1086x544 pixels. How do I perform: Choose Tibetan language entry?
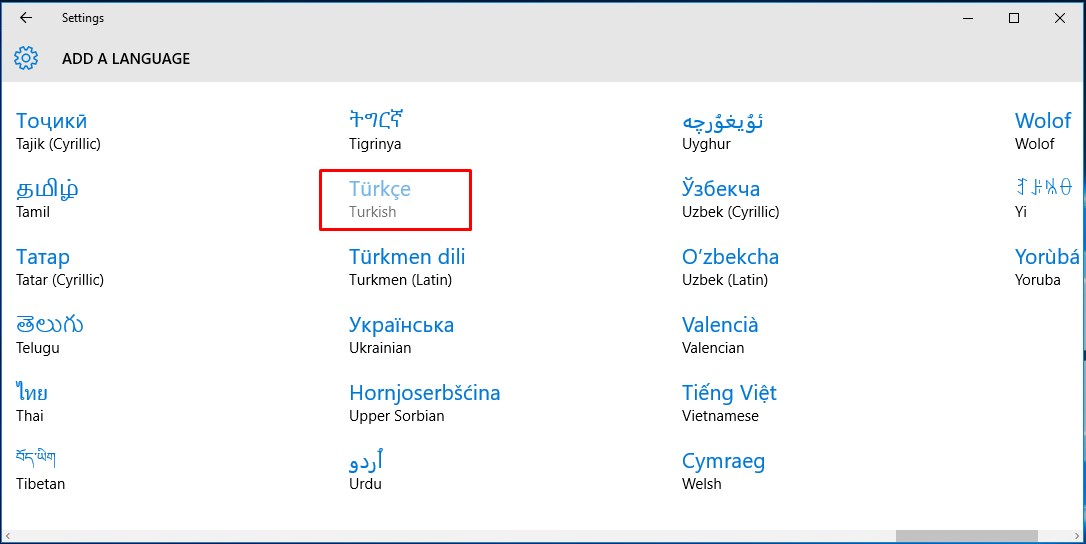pos(40,471)
